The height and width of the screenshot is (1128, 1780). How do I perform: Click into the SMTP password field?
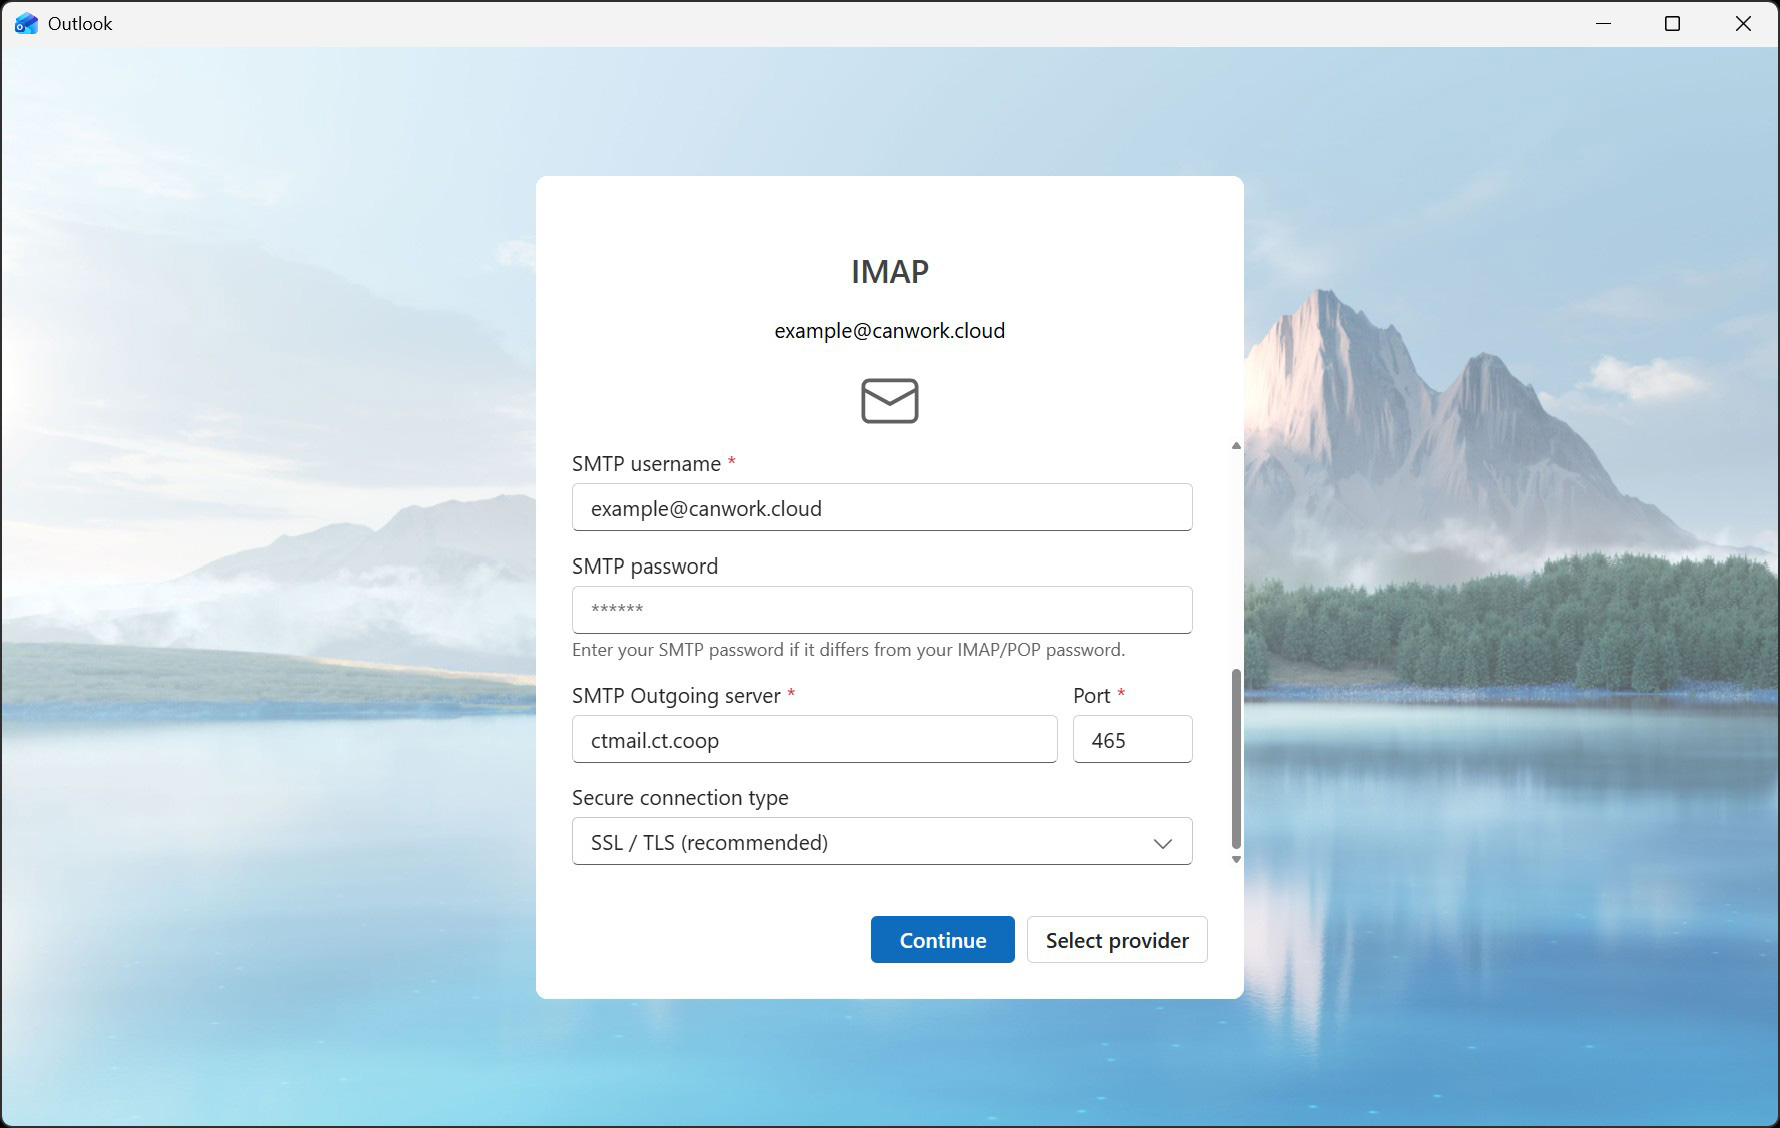pyautogui.click(x=881, y=610)
